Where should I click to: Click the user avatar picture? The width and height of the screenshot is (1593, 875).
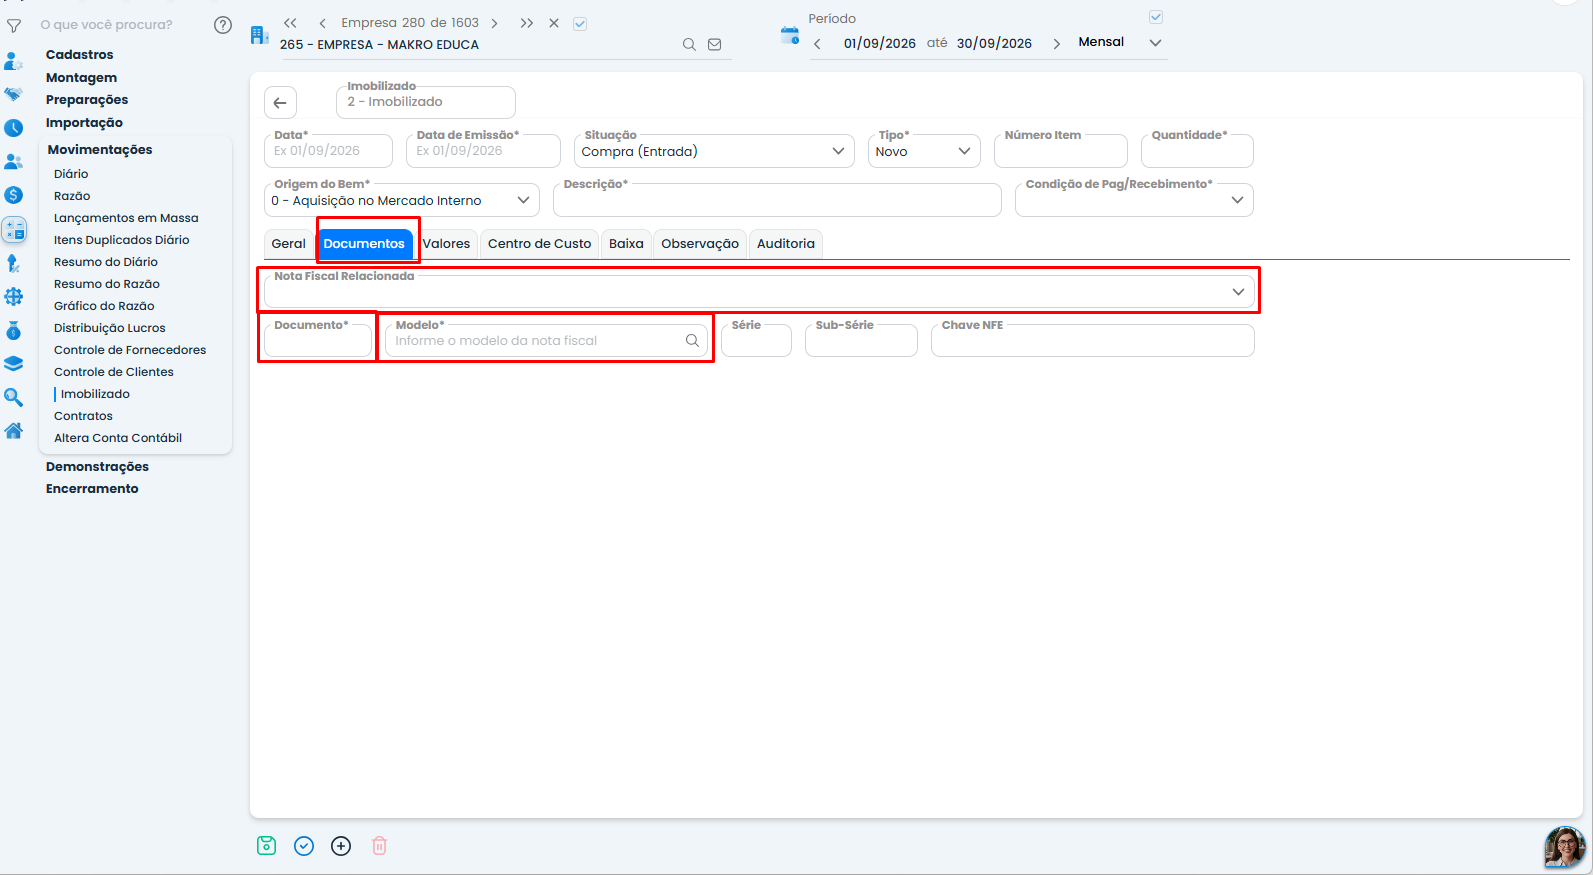1564,847
